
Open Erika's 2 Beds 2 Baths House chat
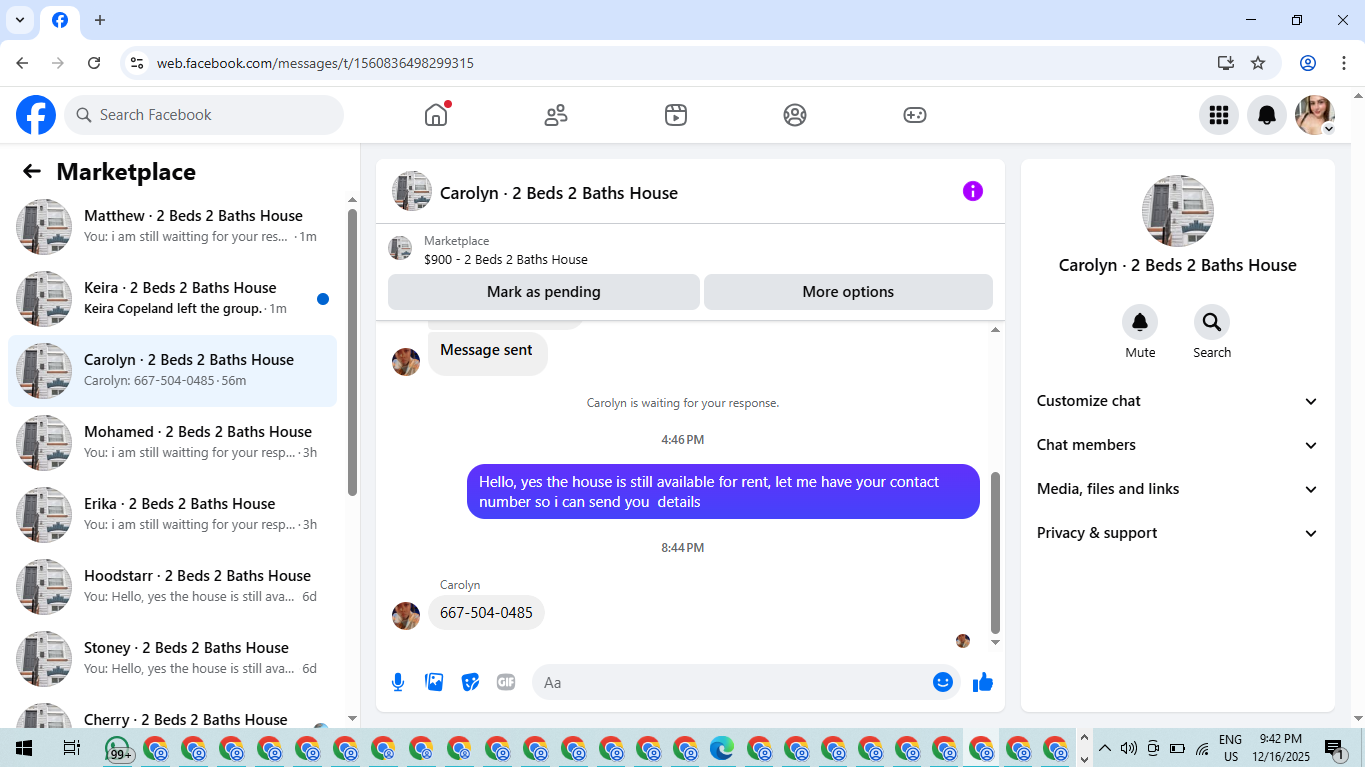pyautogui.click(x=172, y=515)
